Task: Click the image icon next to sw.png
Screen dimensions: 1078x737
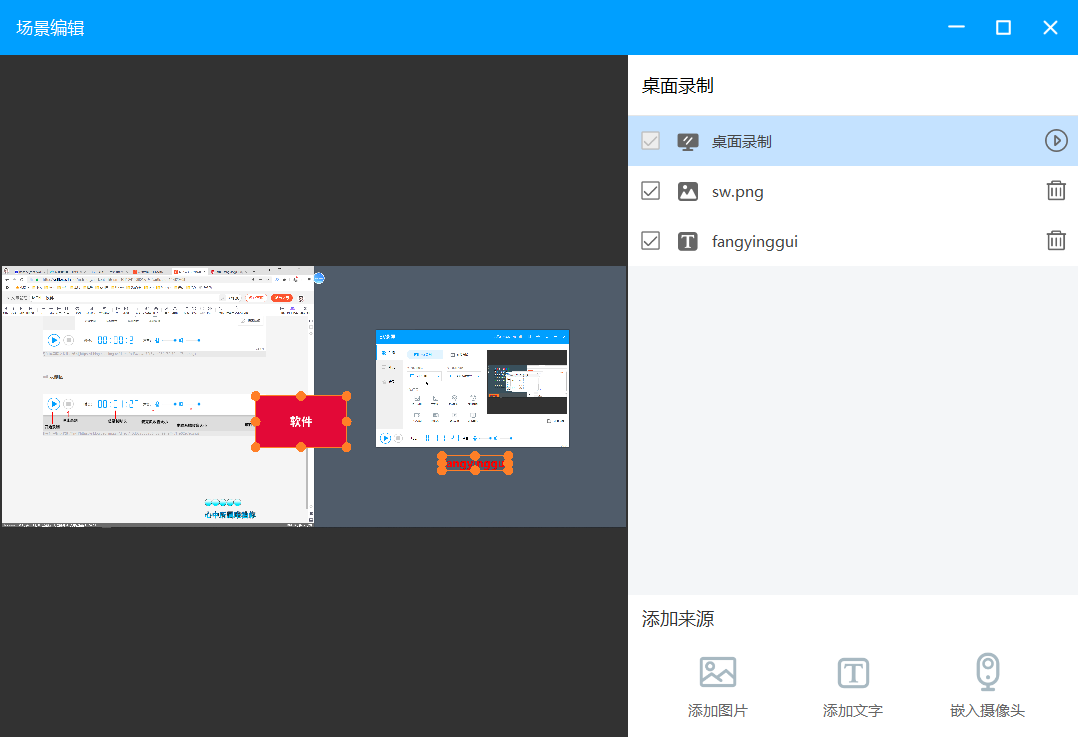Action: 688,191
